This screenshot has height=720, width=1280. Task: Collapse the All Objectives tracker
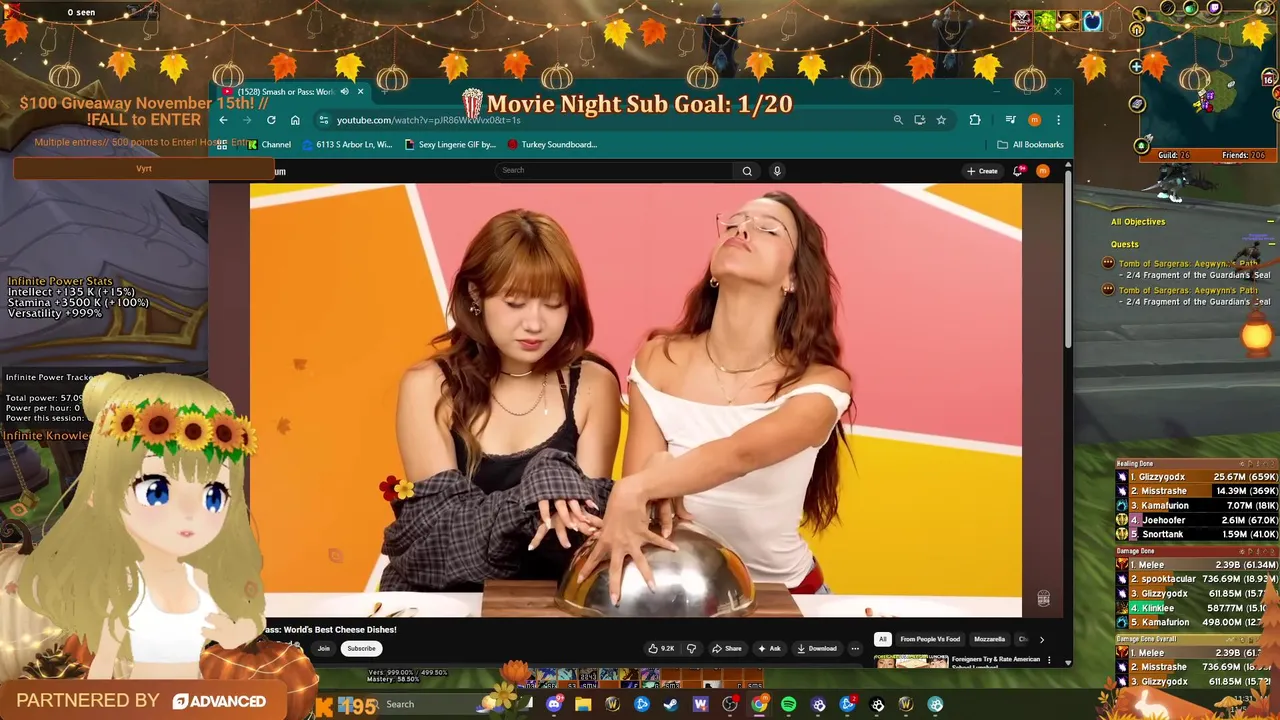[x=1270, y=222]
